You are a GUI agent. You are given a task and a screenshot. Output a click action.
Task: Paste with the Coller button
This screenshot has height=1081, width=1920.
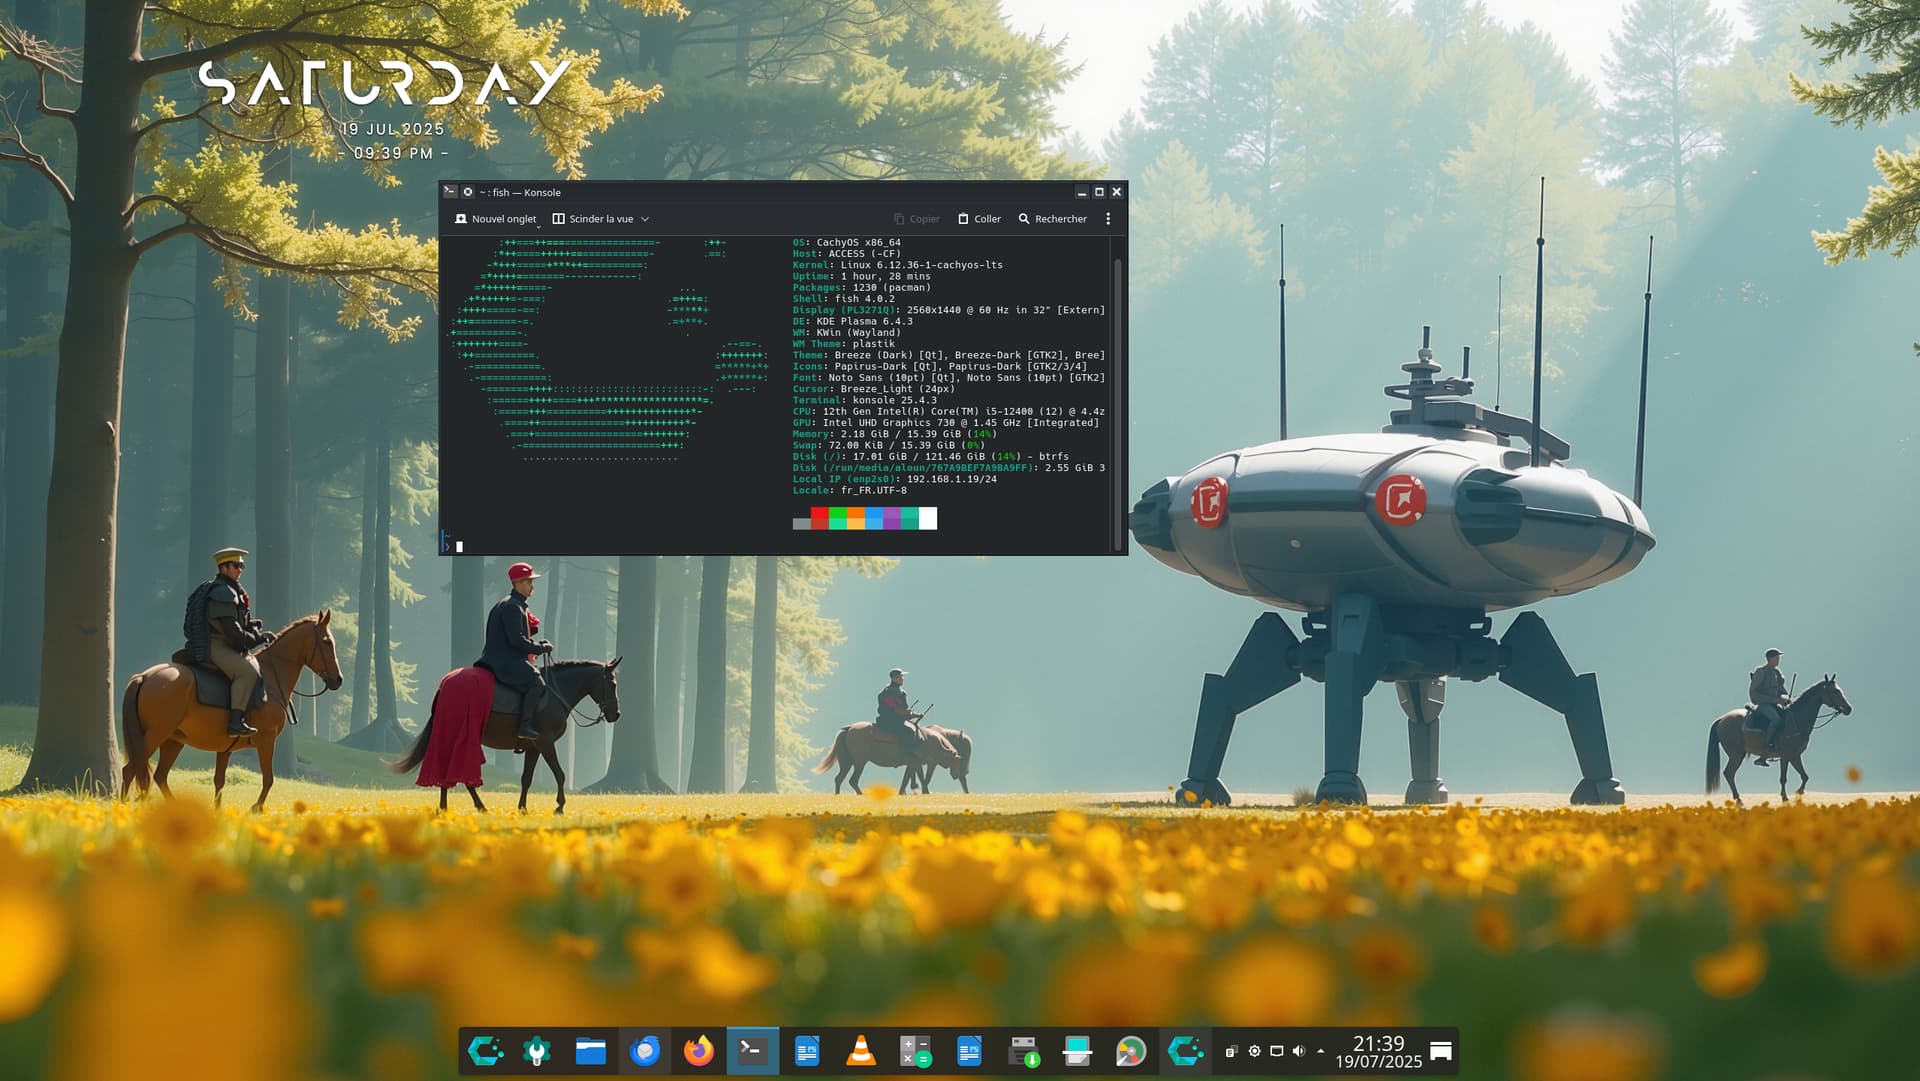click(978, 219)
